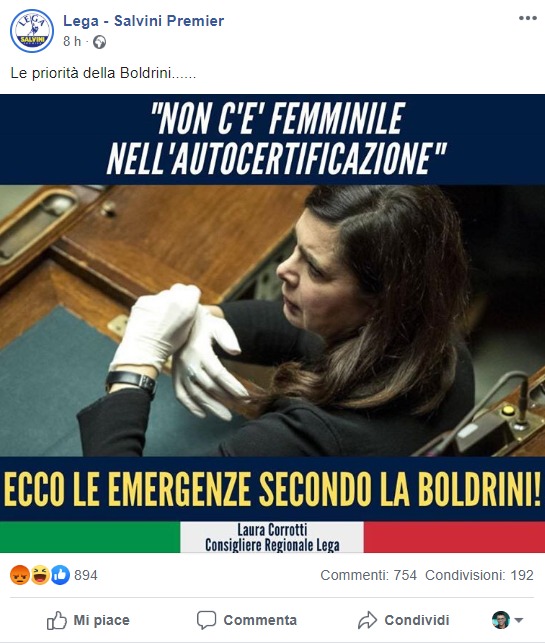Click the small user avatar to switch identity

coord(501,620)
